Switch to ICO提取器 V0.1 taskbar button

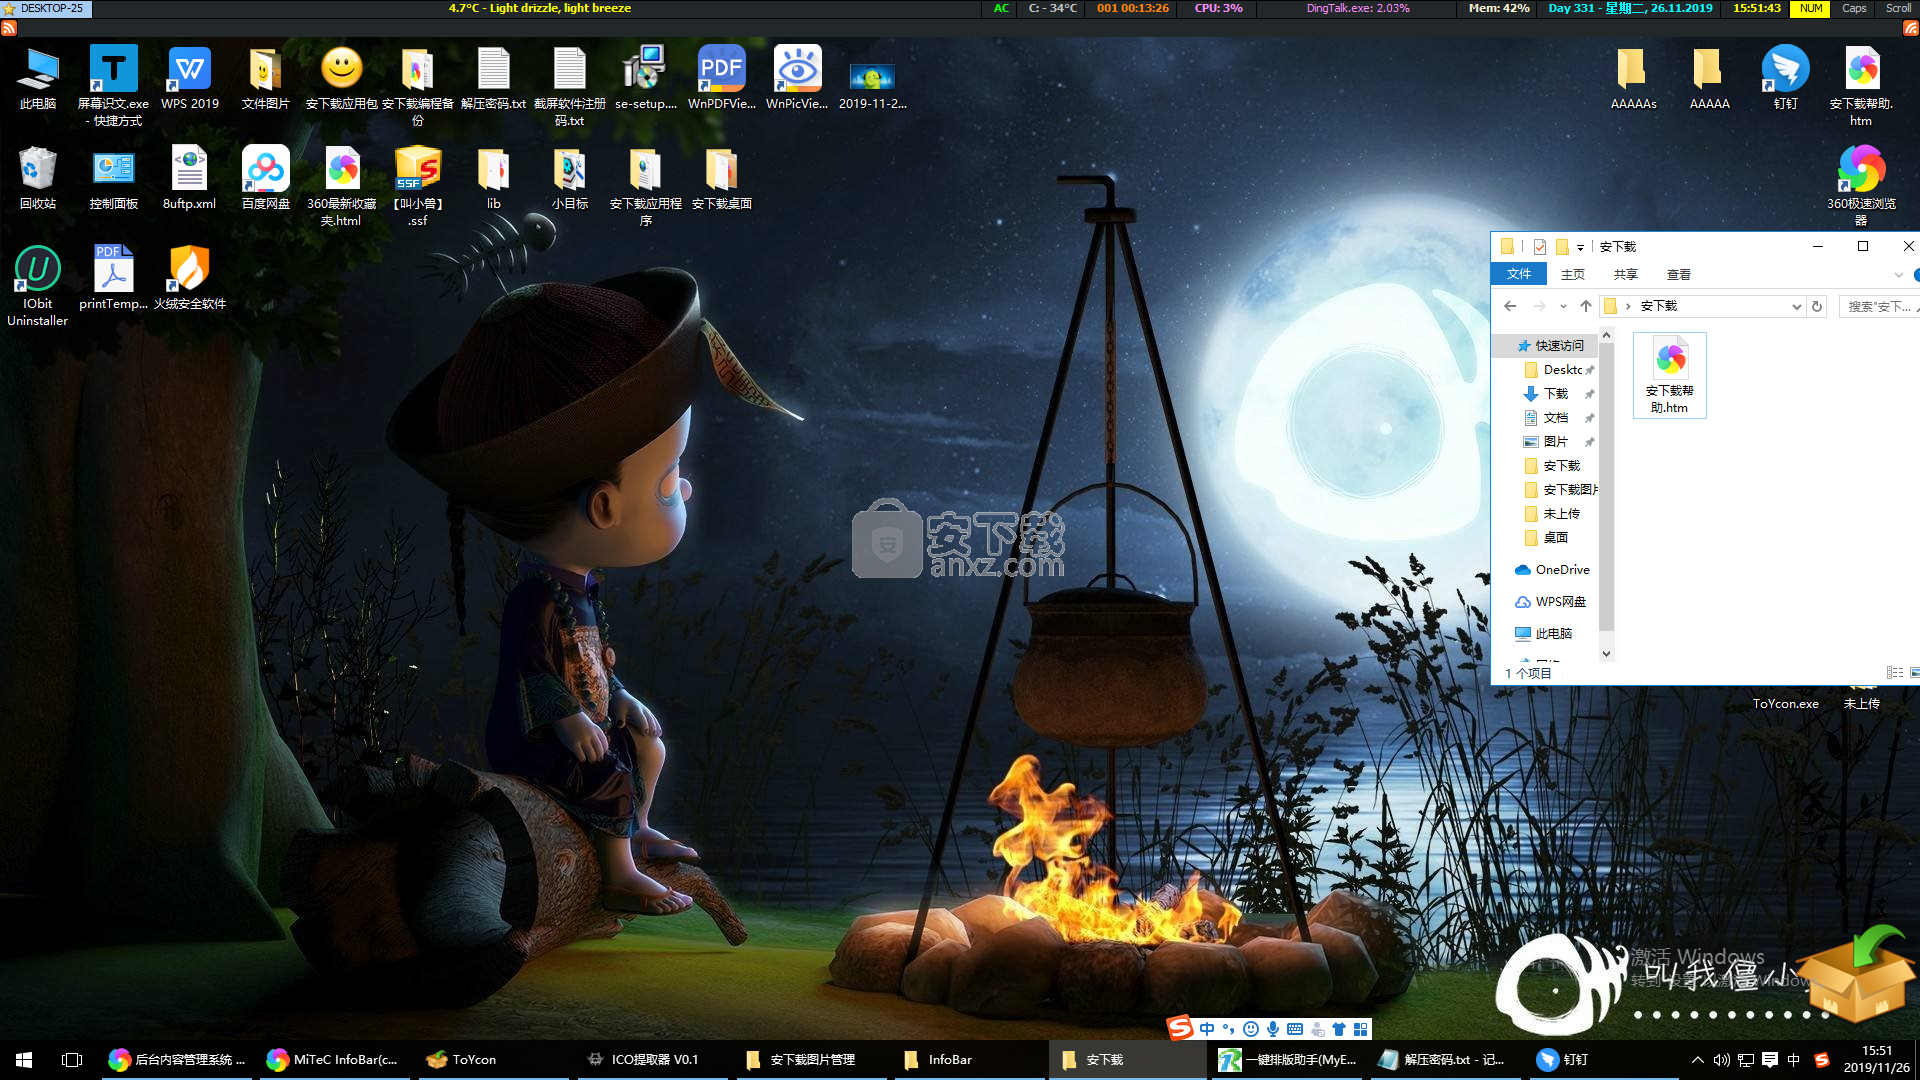coord(652,1060)
